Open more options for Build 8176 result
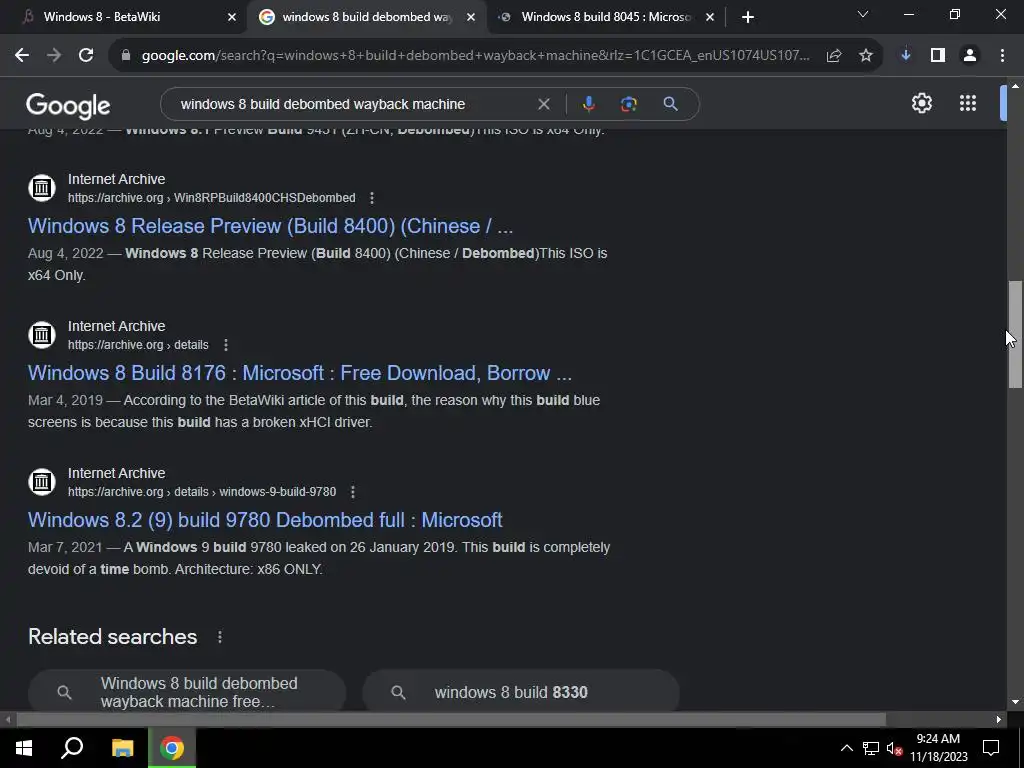The image size is (1024, 768). (x=225, y=345)
